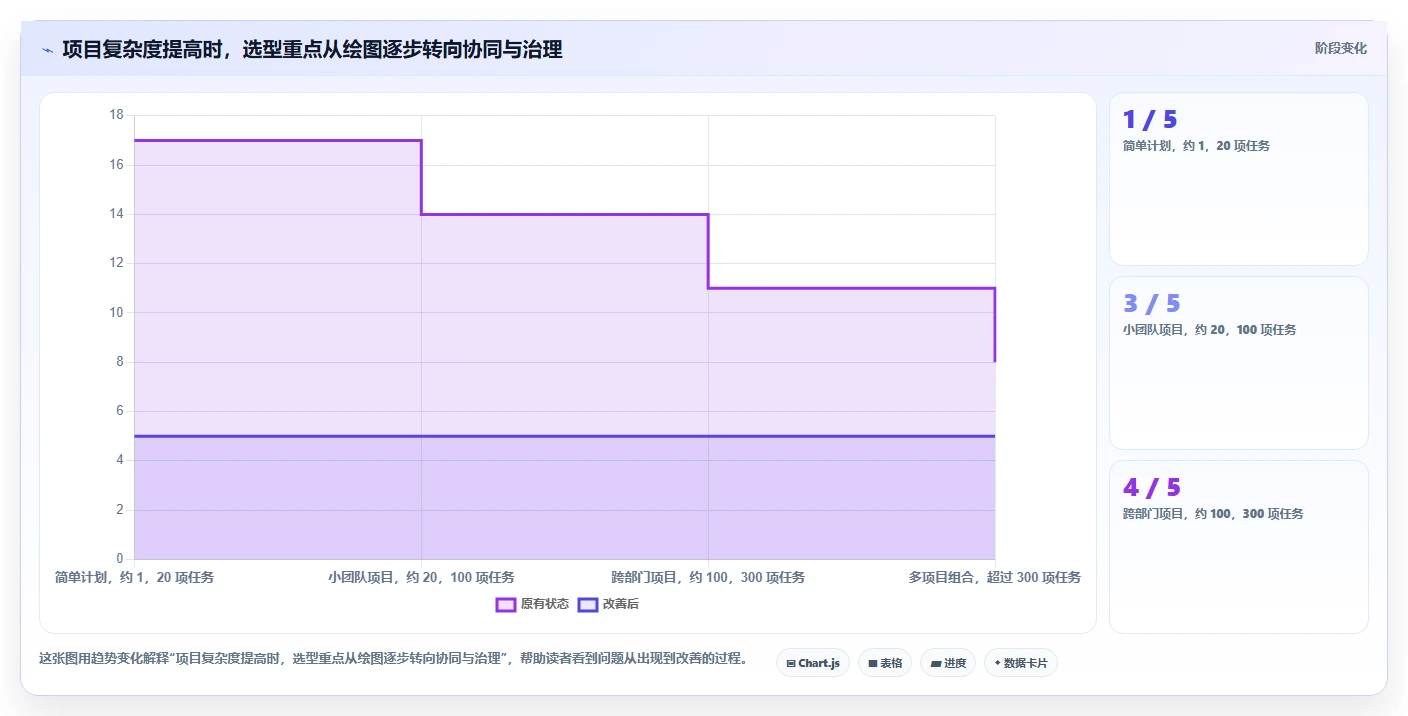
Task: Click y-axis value 2
Action: pyautogui.click(x=120, y=510)
